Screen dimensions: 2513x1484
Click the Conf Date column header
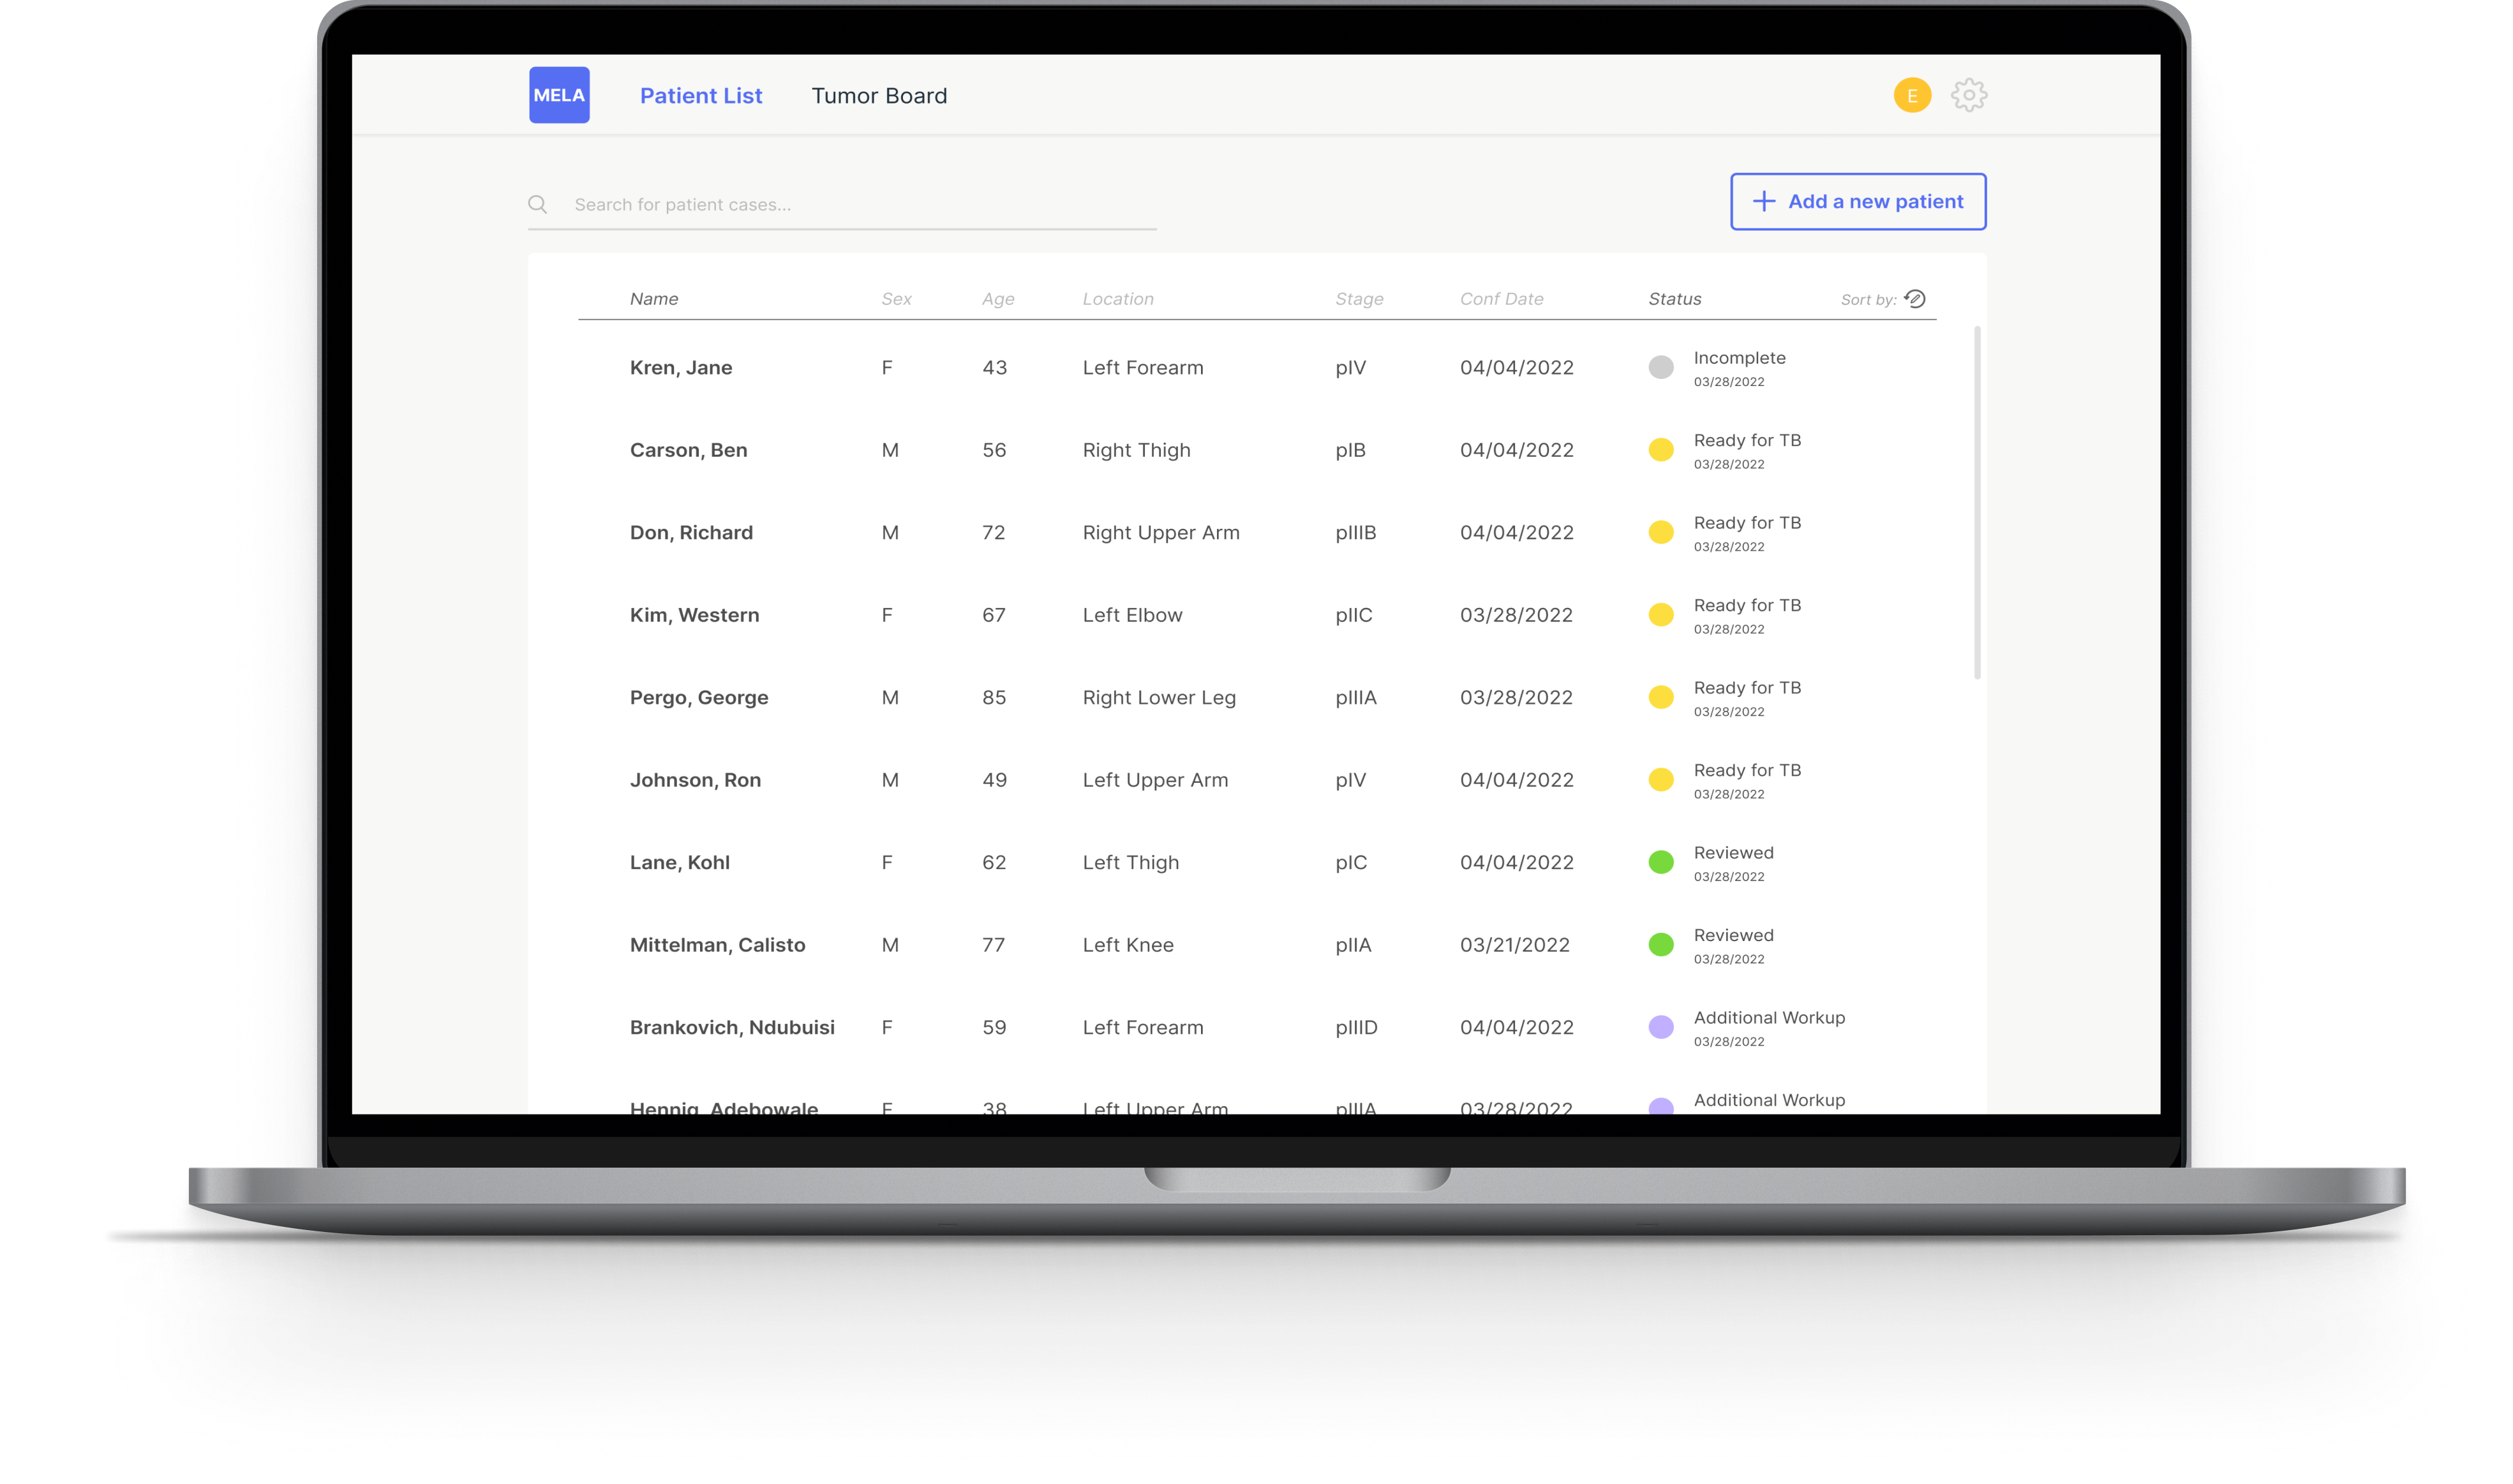coord(1501,299)
